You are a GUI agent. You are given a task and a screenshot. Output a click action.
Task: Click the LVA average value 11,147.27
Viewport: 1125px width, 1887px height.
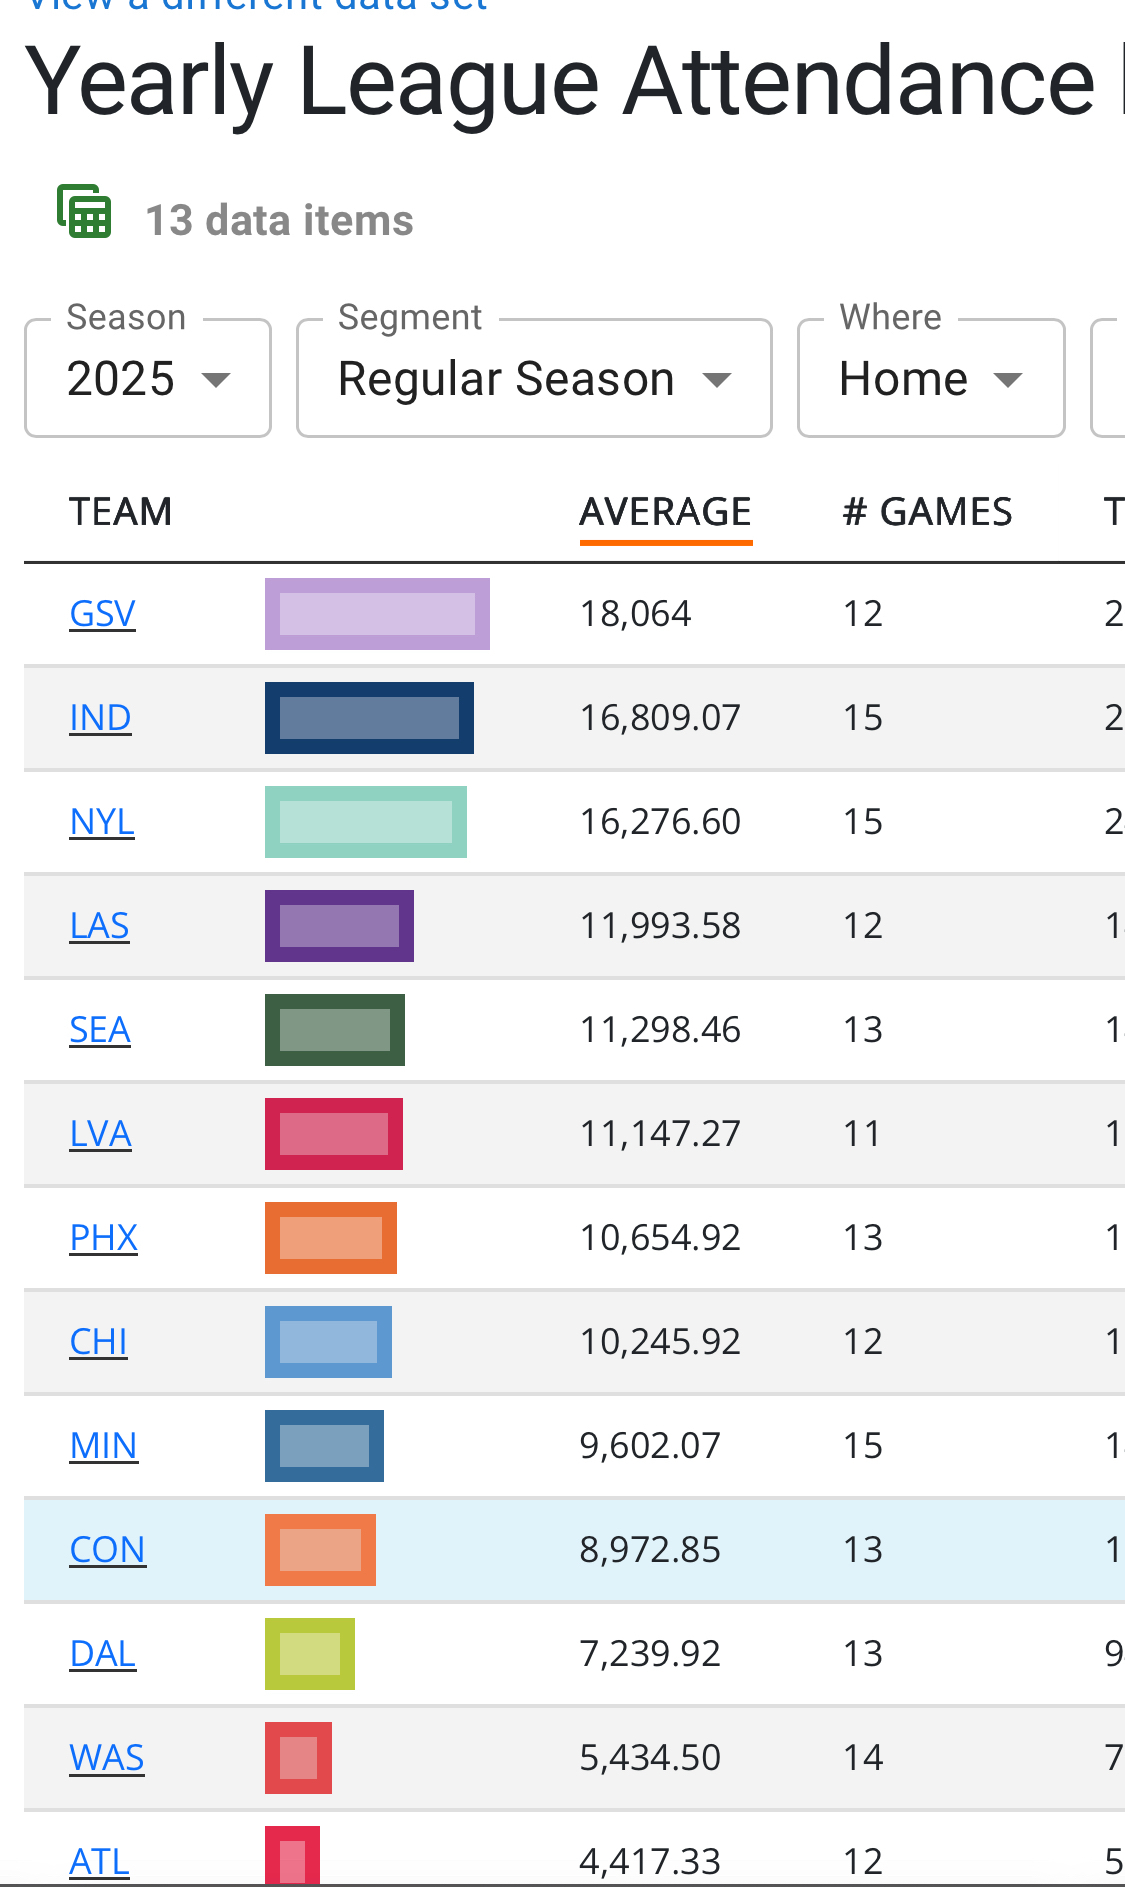click(x=660, y=1134)
